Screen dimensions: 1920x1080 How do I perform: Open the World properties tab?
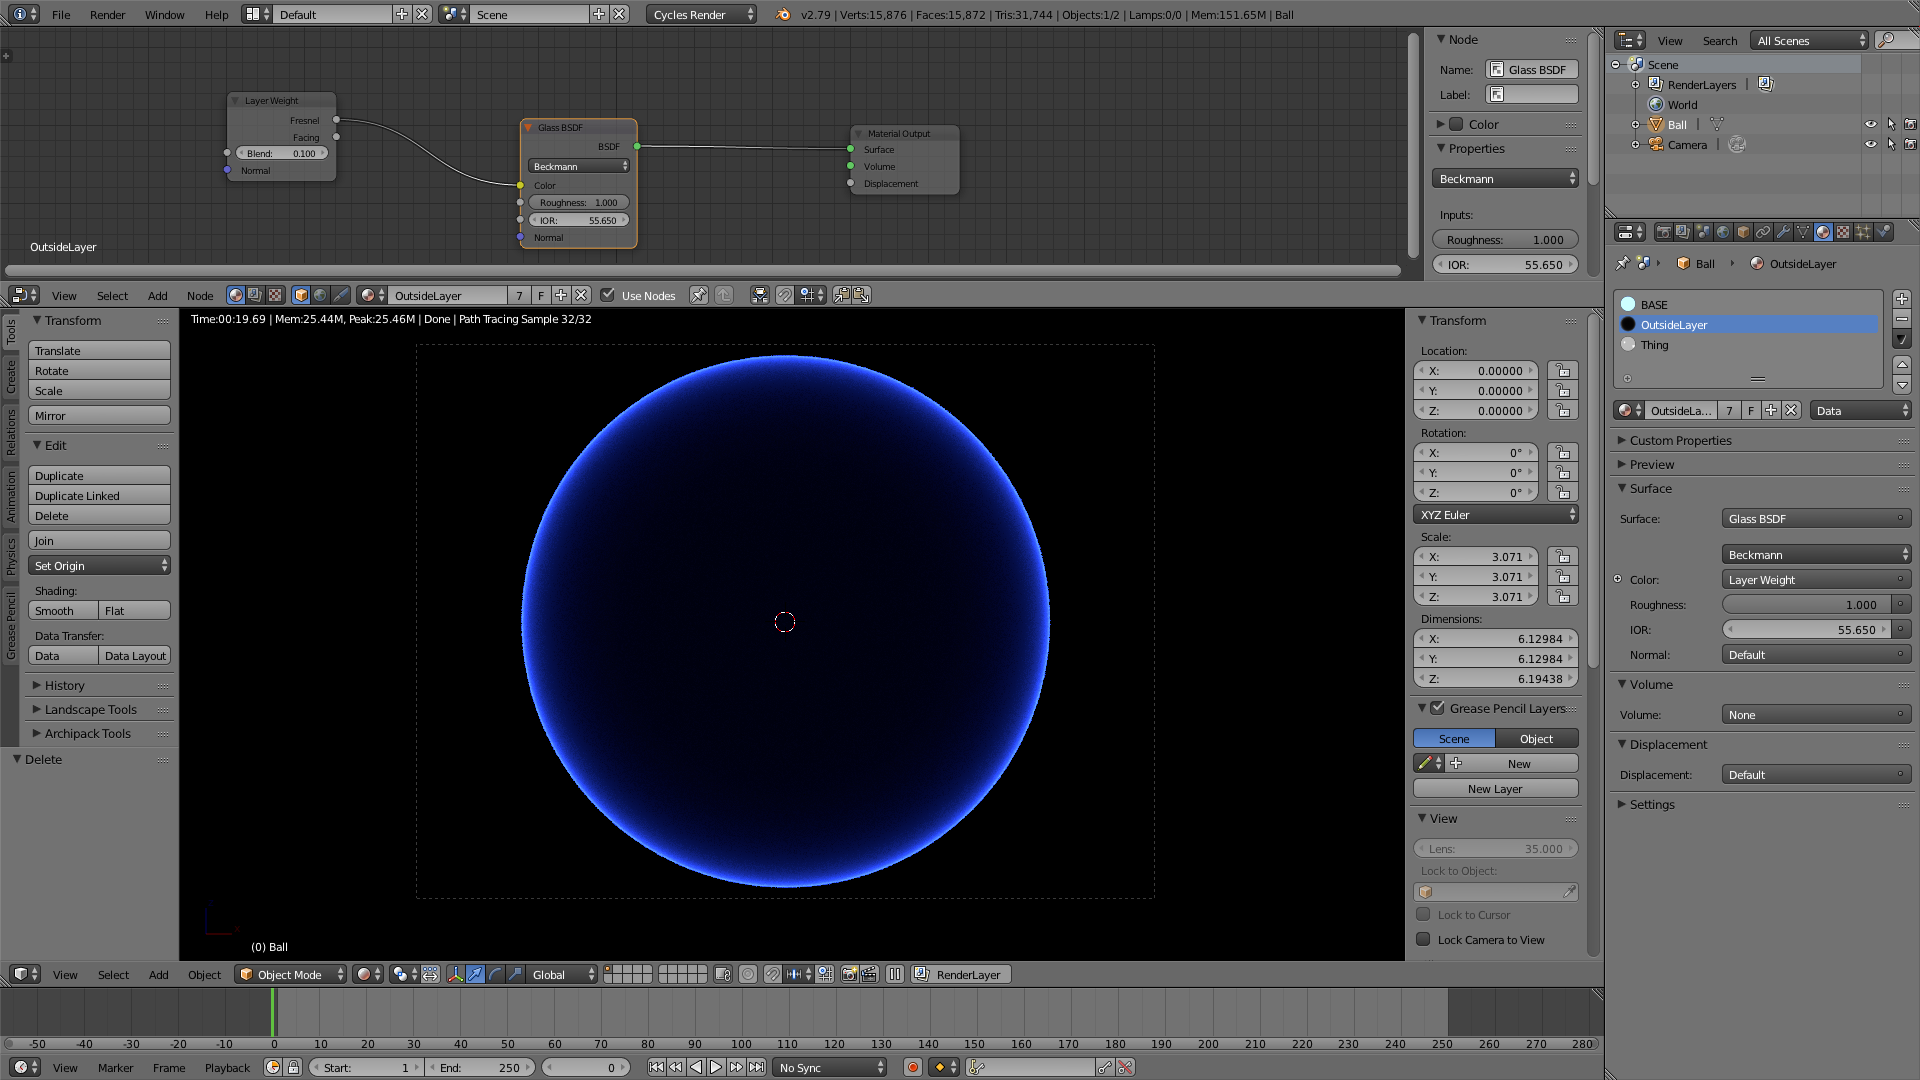click(1723, 232)
